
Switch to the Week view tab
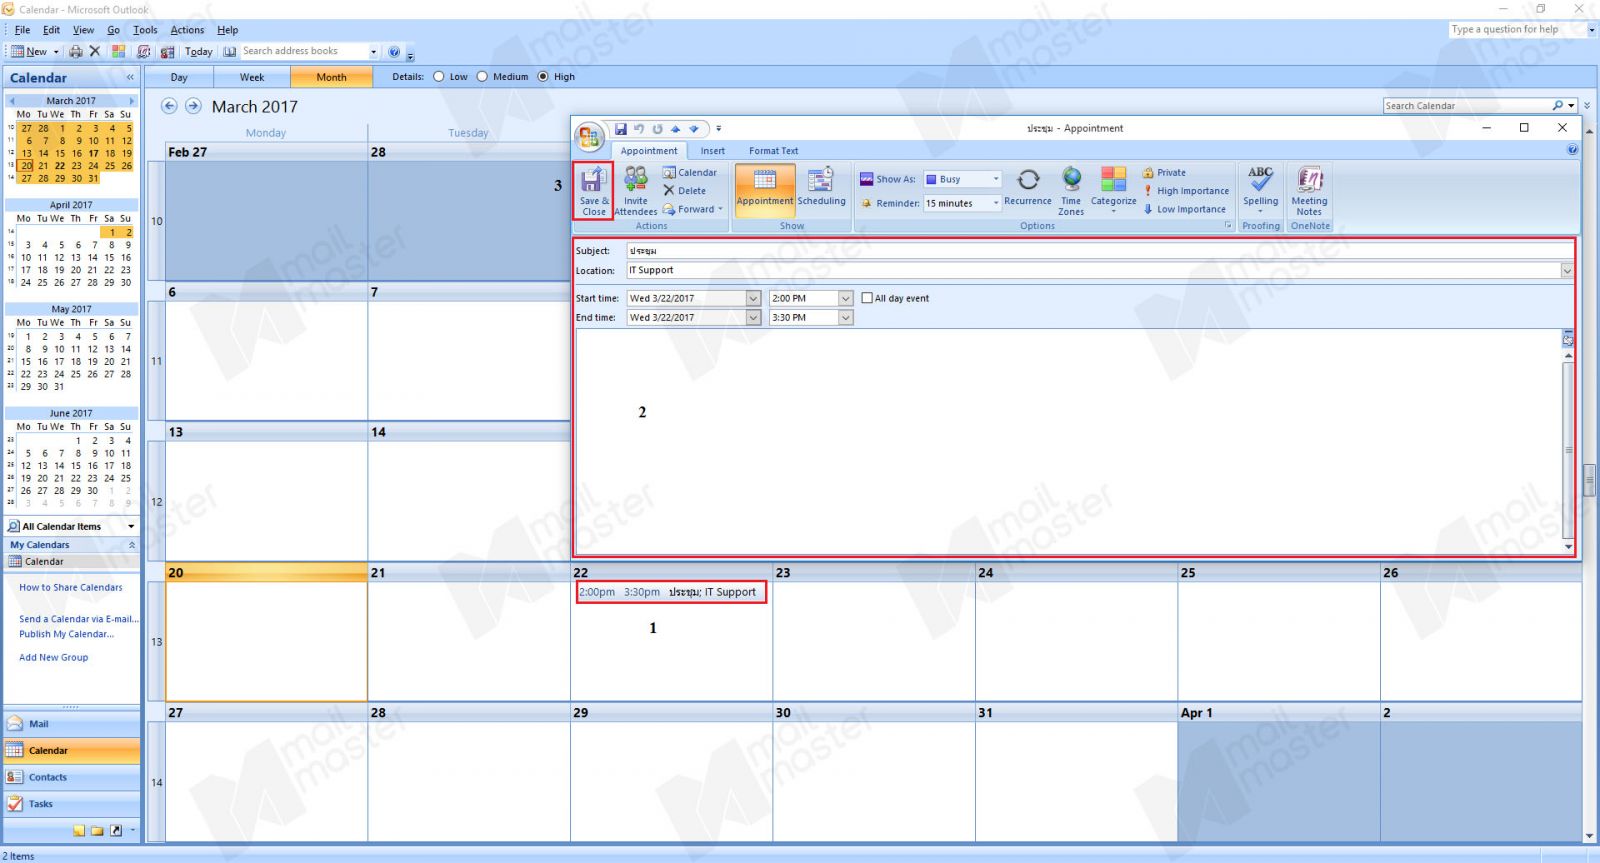click(252, 77)
